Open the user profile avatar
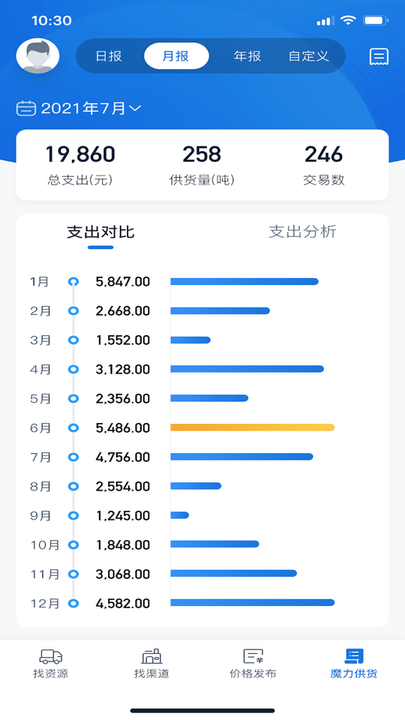The image size is (405, 720). click(38, 56)
